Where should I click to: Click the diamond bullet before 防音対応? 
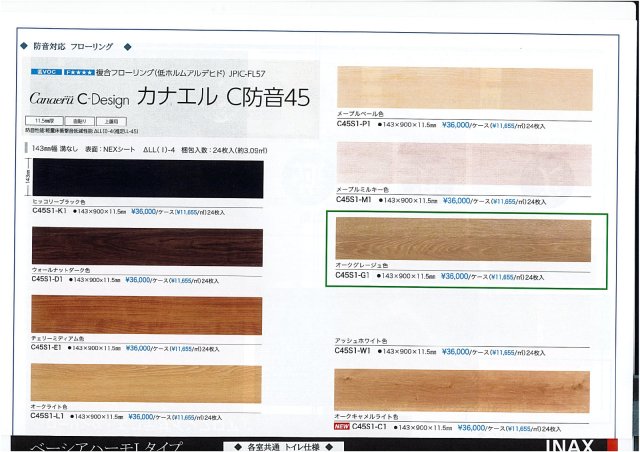(24, 46)
